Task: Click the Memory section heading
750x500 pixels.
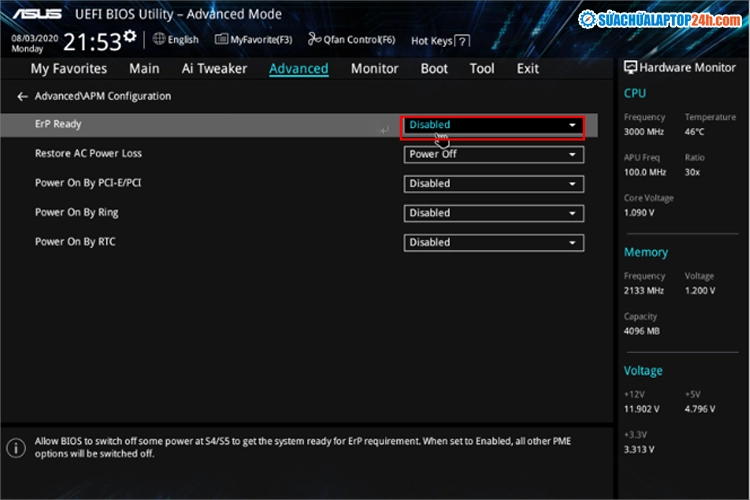Action: coord(646,252)
